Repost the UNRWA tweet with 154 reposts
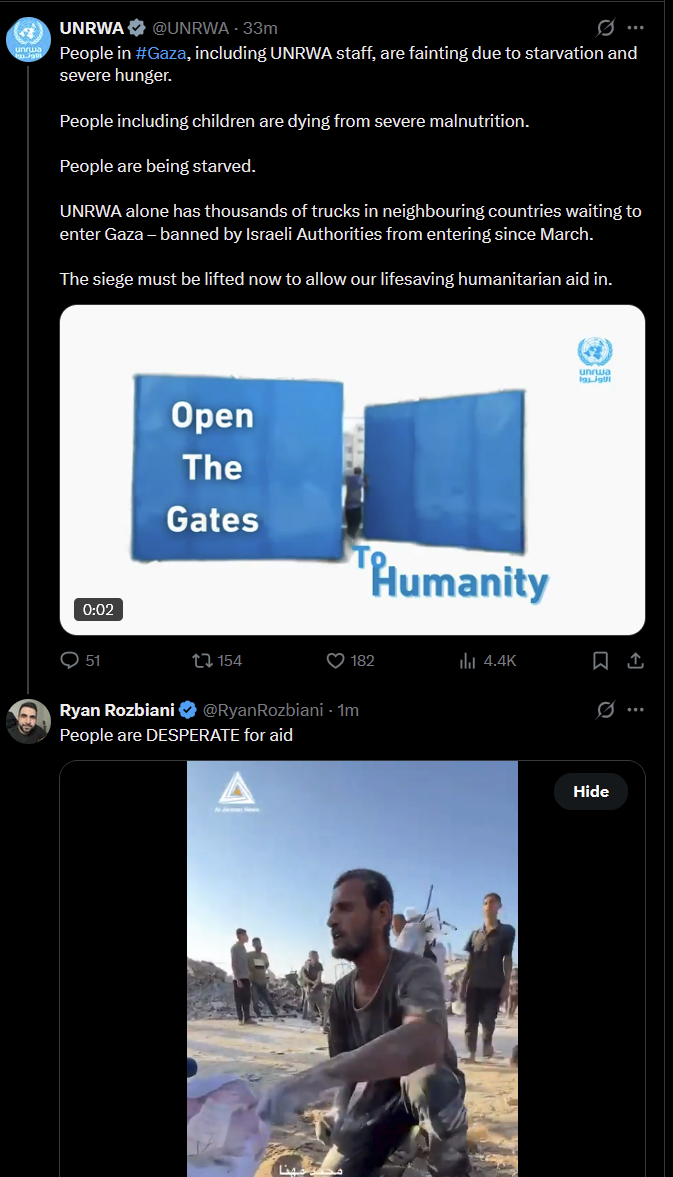The width and height of the screenshot is (673, 1177). coord(217,661)
